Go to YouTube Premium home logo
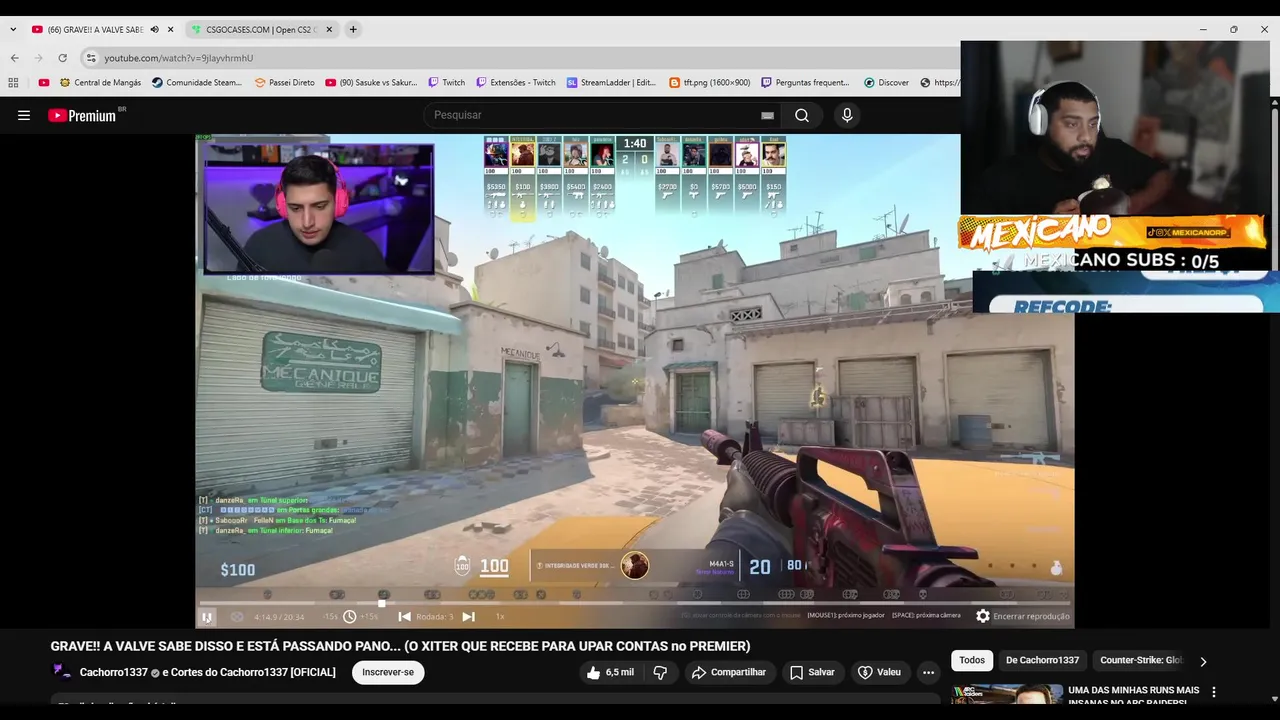Image resolution: width=1280 pixels, height=720 pixels. [82, 115]
